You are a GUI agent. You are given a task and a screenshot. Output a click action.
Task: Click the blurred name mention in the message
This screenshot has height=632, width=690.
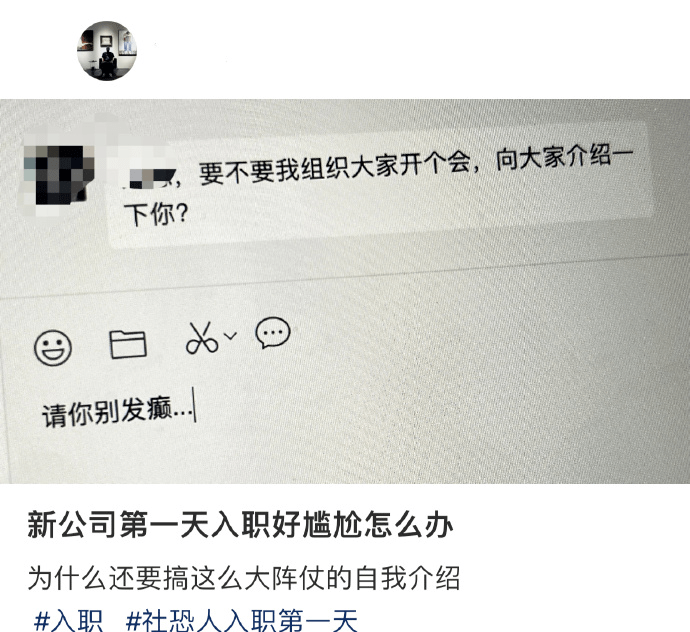(x=152, y=177)
